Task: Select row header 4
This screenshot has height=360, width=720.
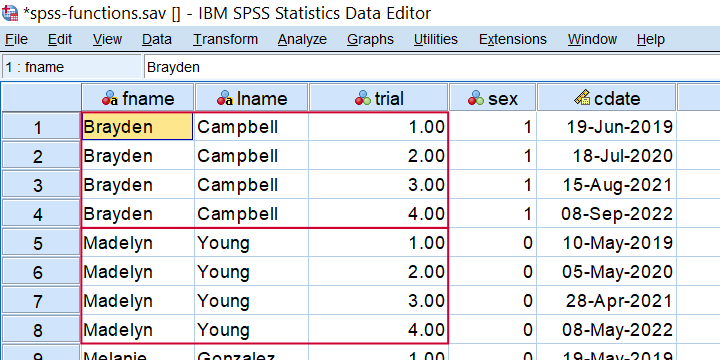Action: pos(41,214)
